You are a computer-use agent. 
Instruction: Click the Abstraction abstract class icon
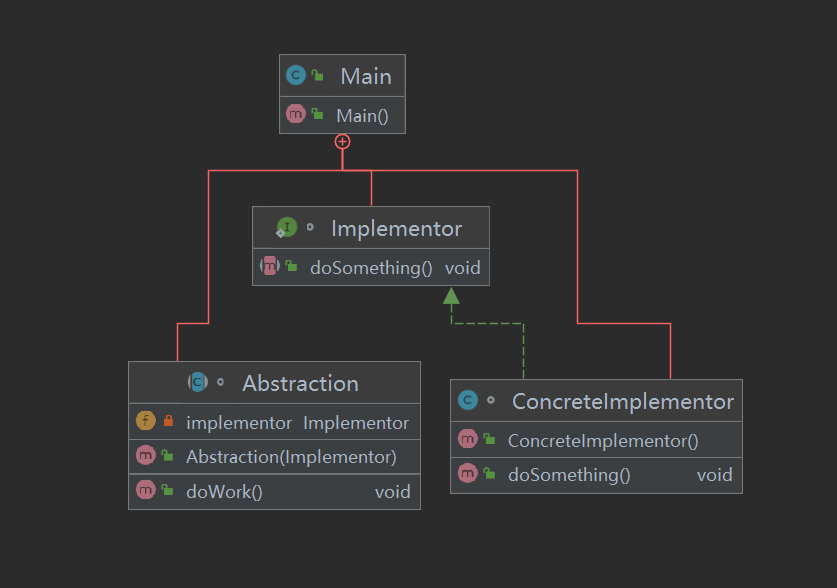tap(198, 382)
